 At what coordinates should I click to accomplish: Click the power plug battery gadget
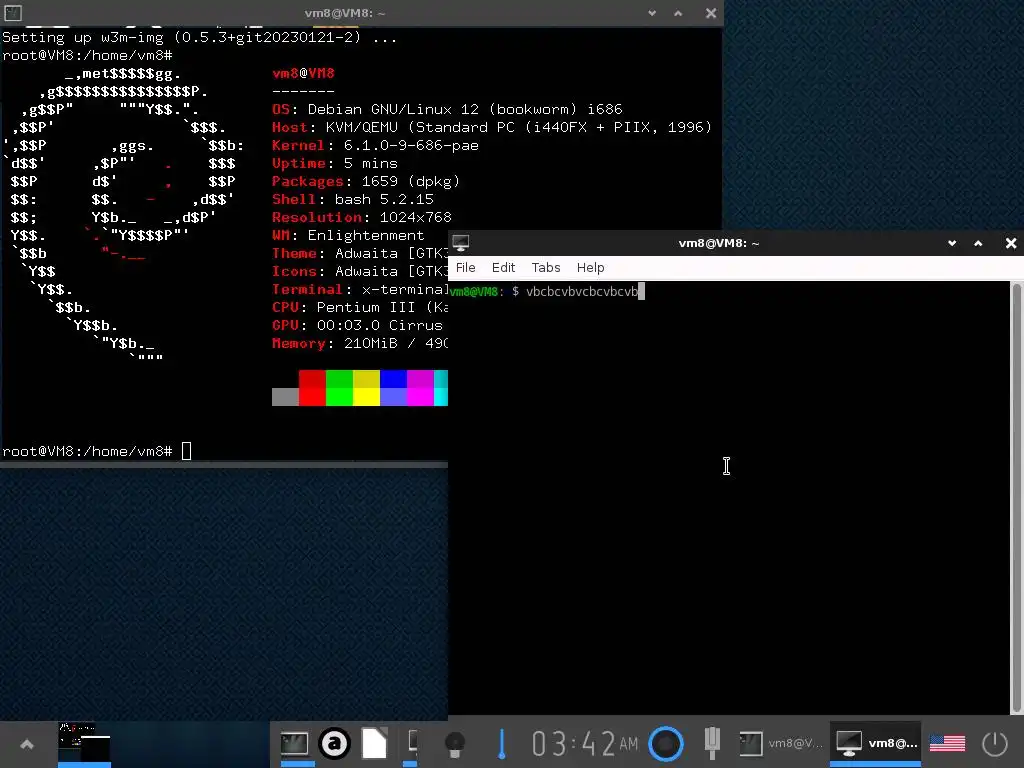712,743
